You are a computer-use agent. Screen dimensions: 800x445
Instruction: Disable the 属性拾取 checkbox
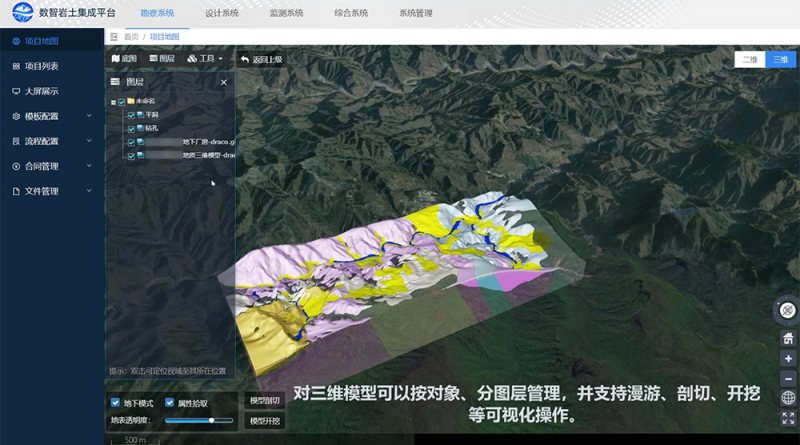click(x=169, y=403)
